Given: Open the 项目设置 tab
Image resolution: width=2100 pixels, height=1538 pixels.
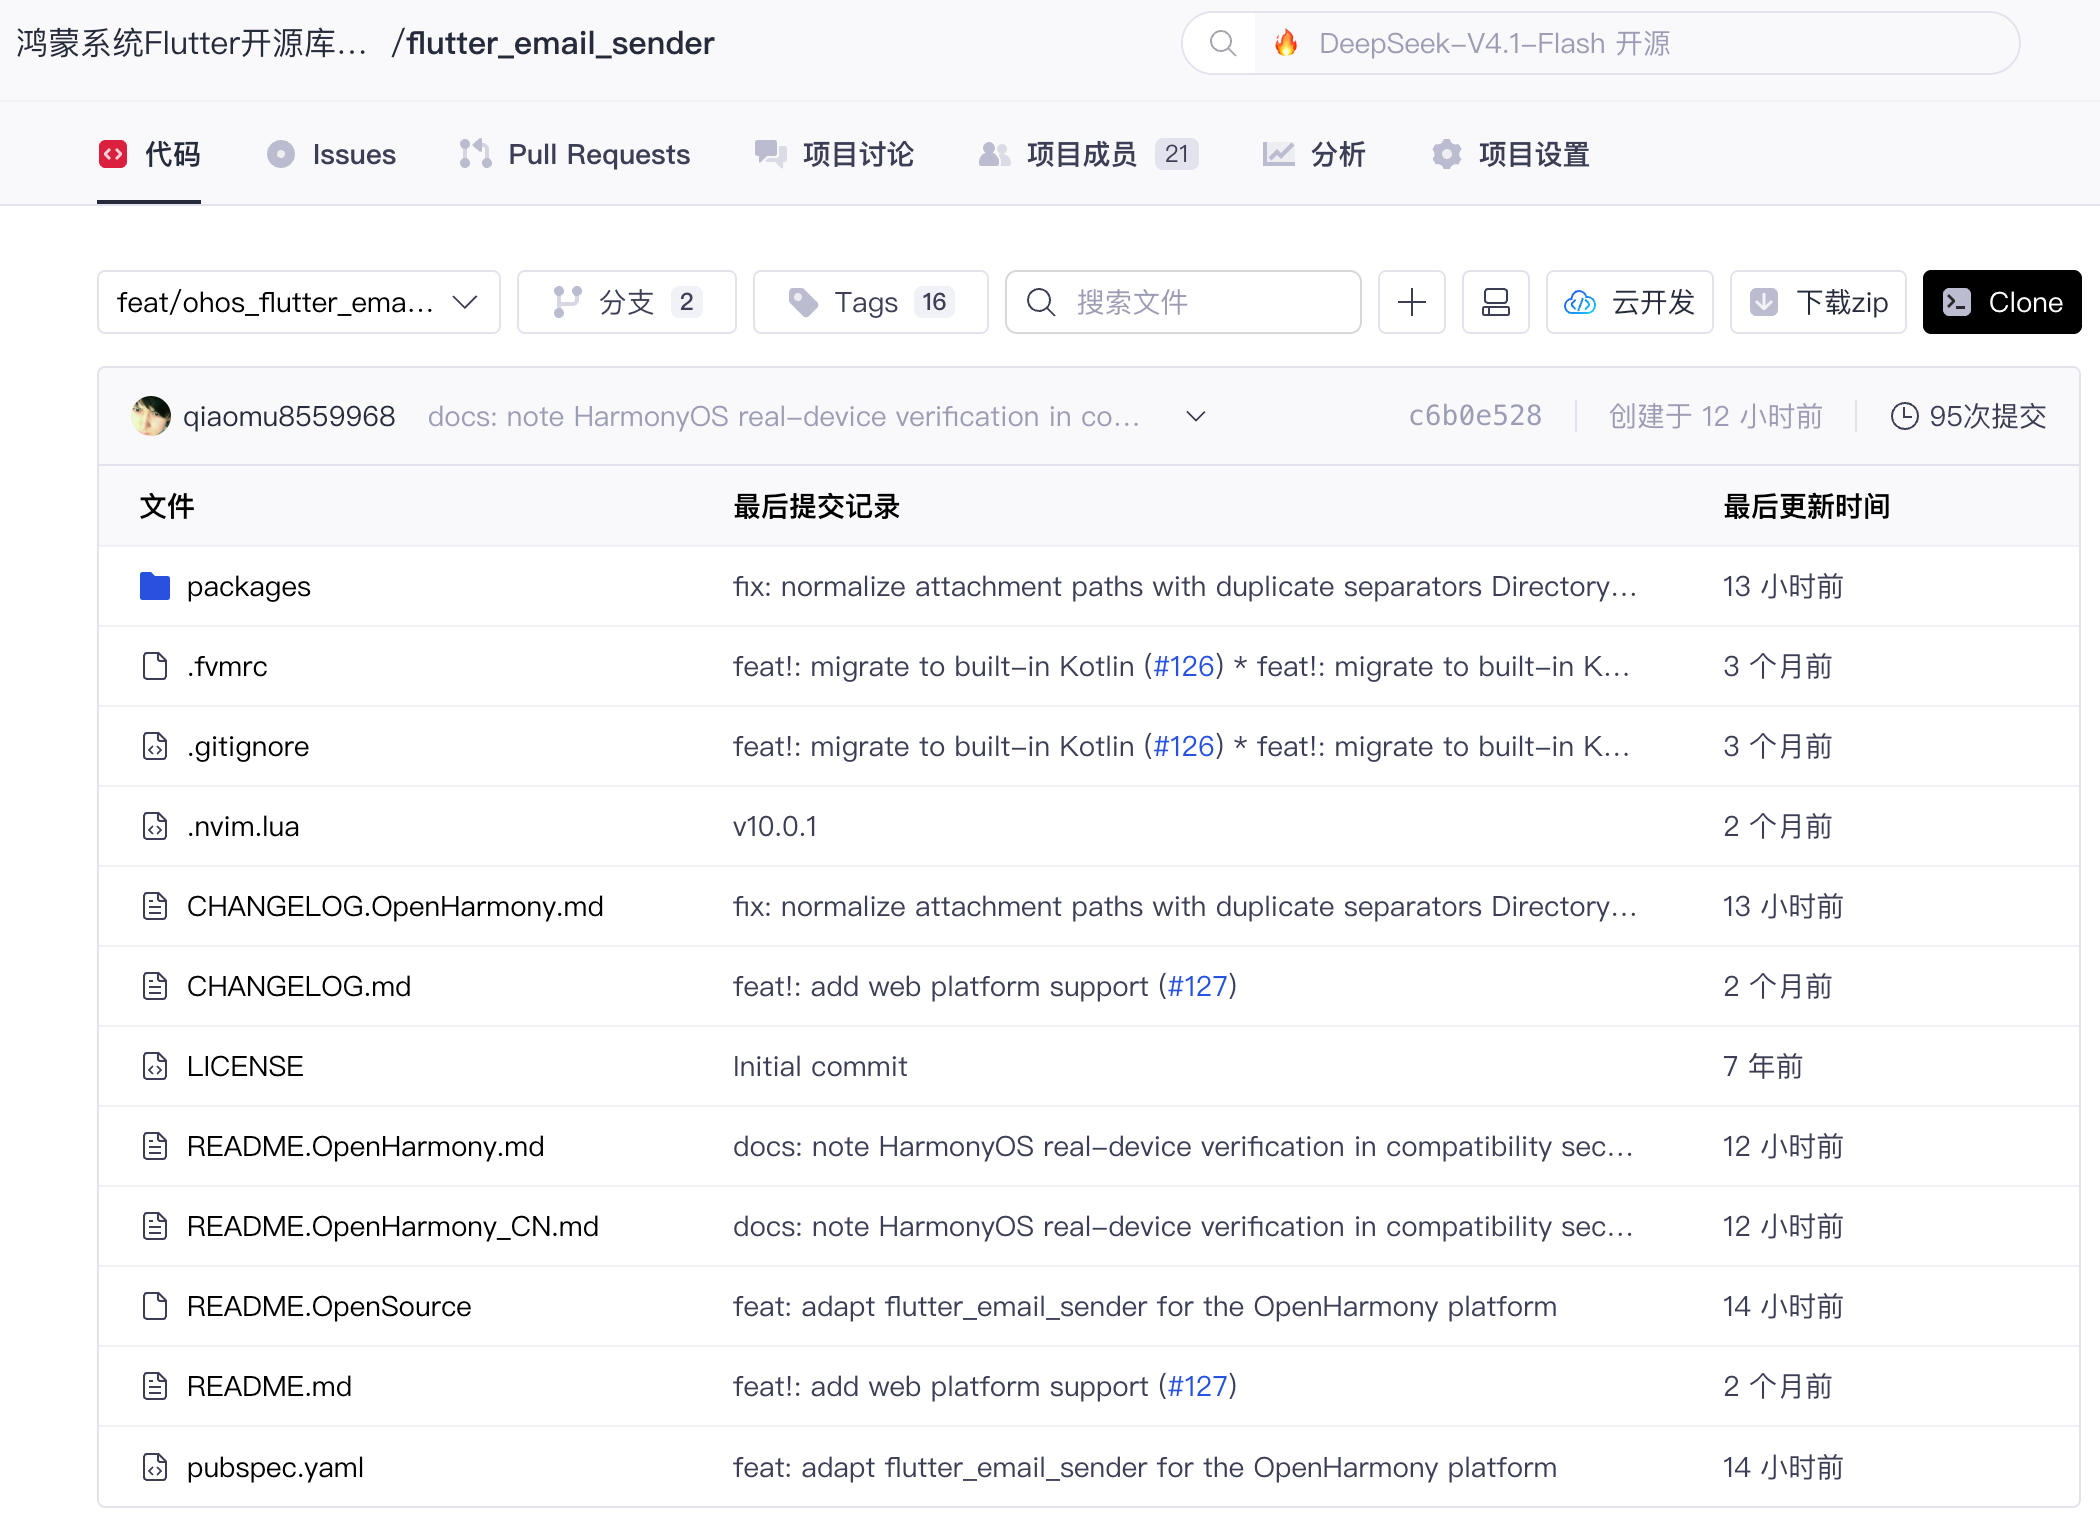Looking at the screenshot, I should (1511, 154).
